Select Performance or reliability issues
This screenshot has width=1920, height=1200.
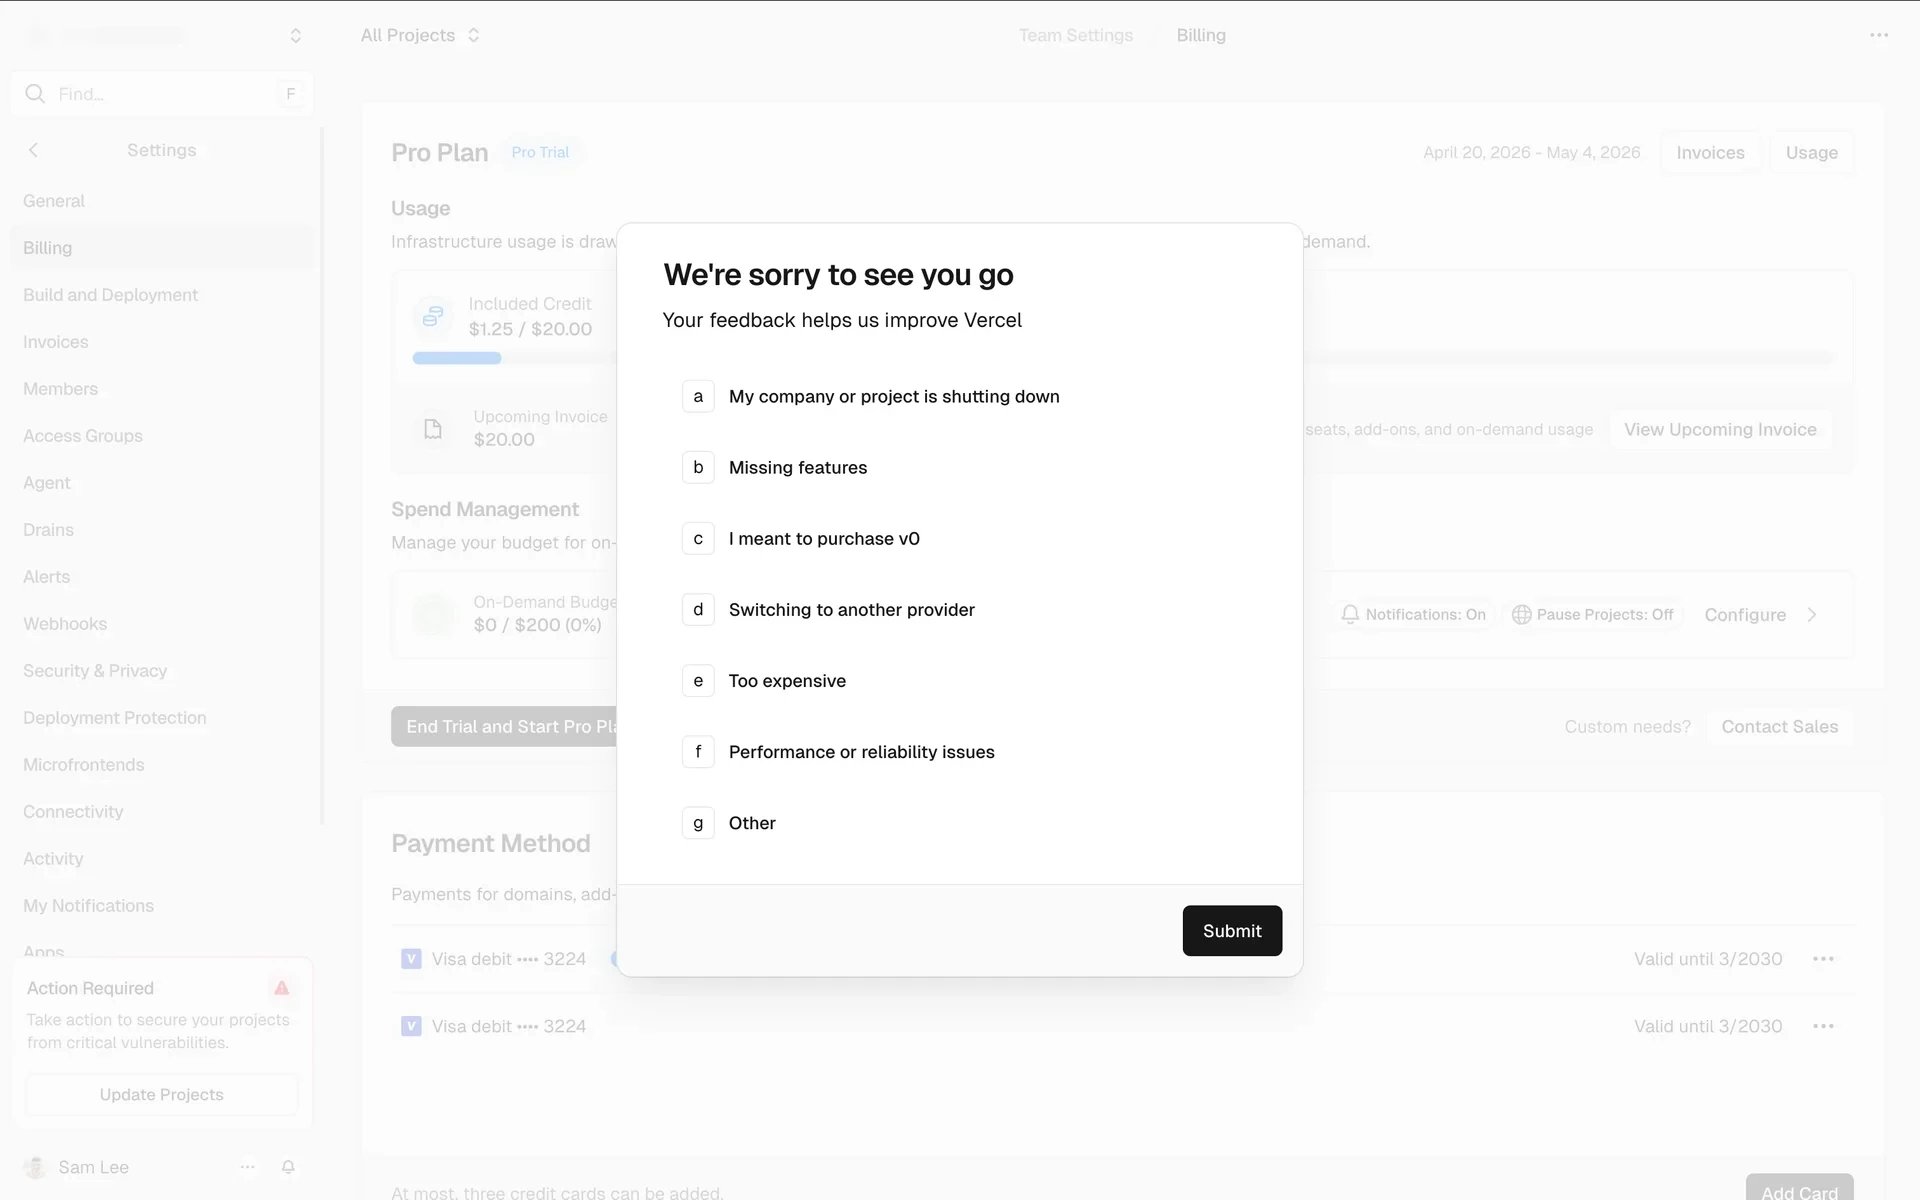click(959, 752)
